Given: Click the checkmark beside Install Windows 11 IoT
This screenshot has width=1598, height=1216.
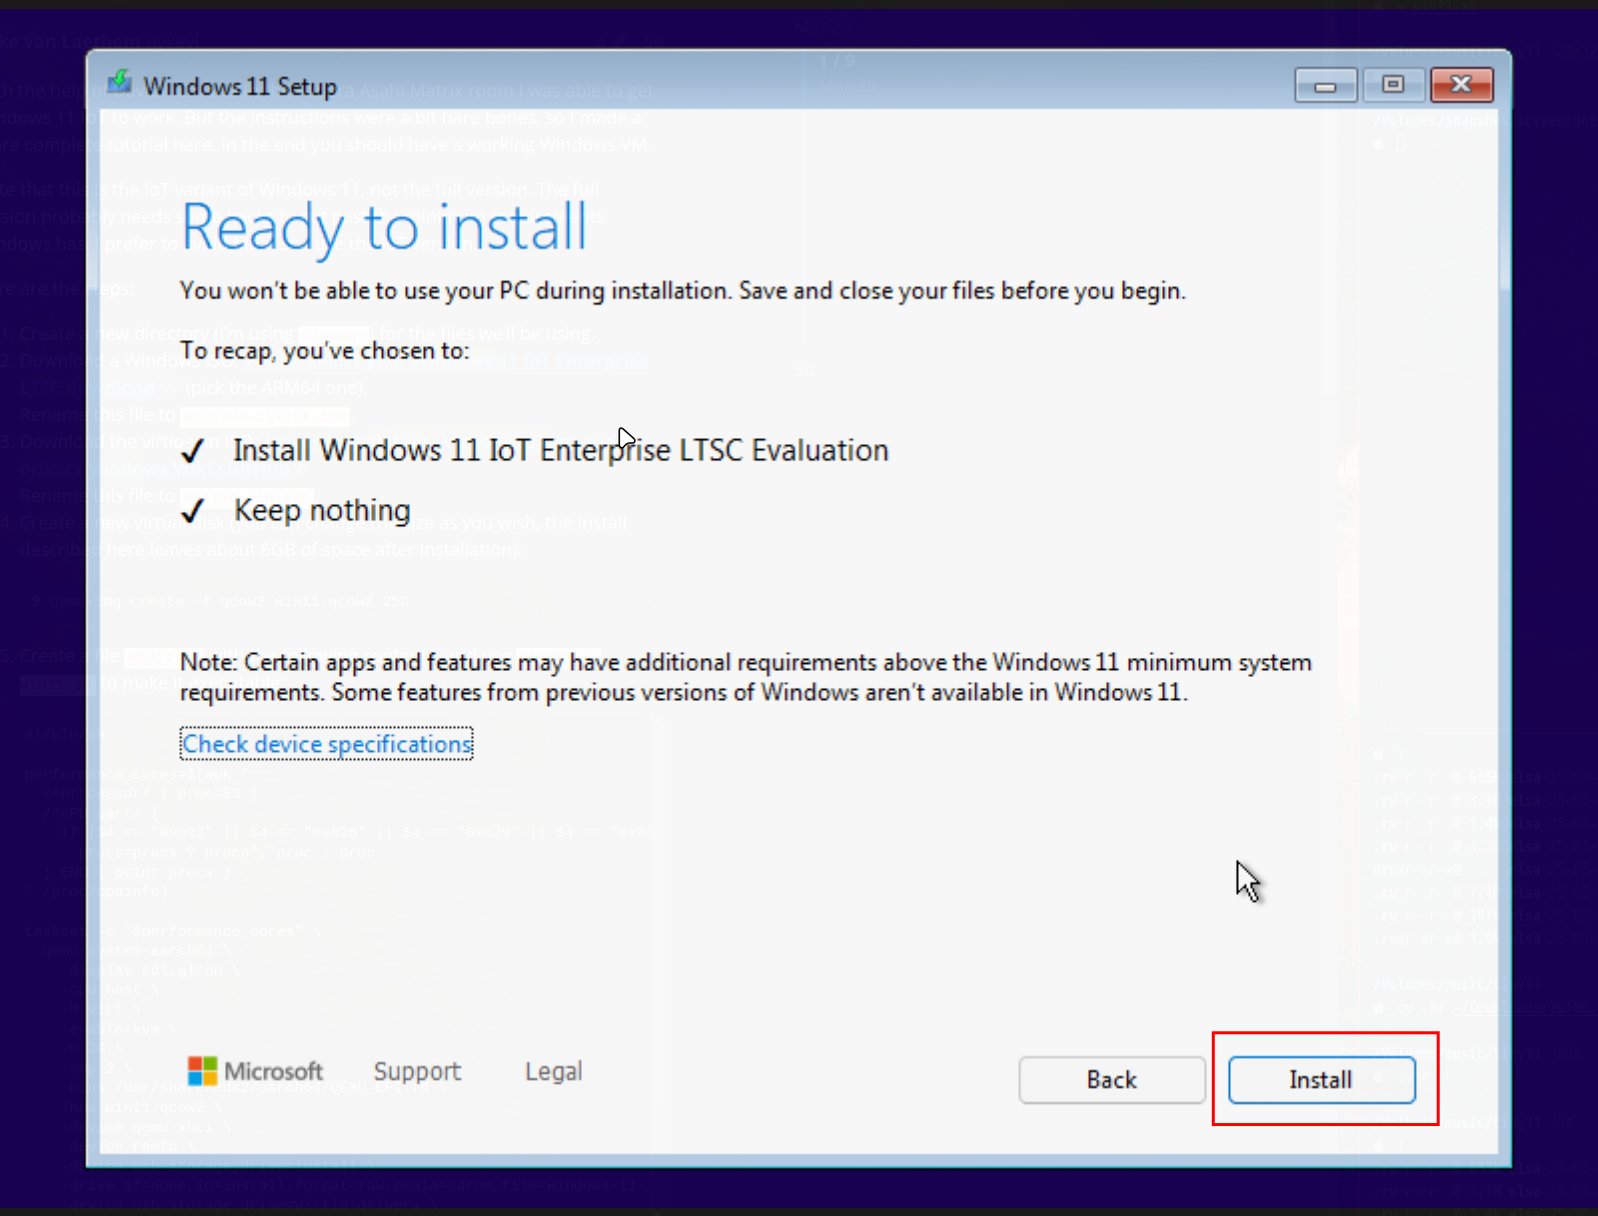Looking at the screenshot, I should (x=193, y=452).
